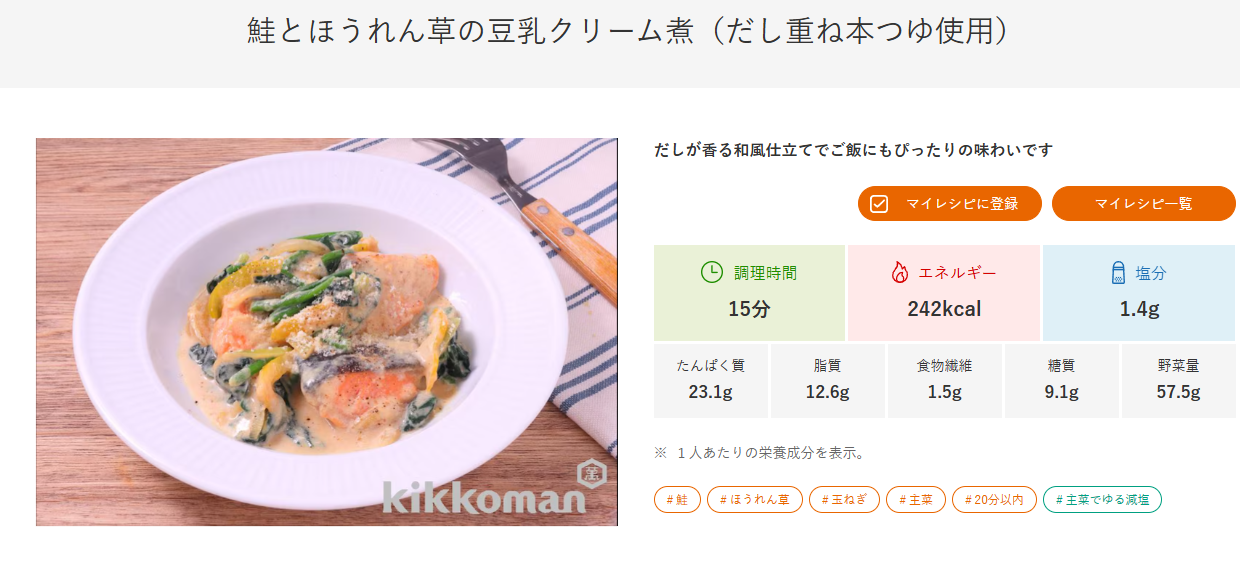Viewport: 1240px width, 572px height.
Task: Select the #ほうれん草 tag
Action: (754, 500)
